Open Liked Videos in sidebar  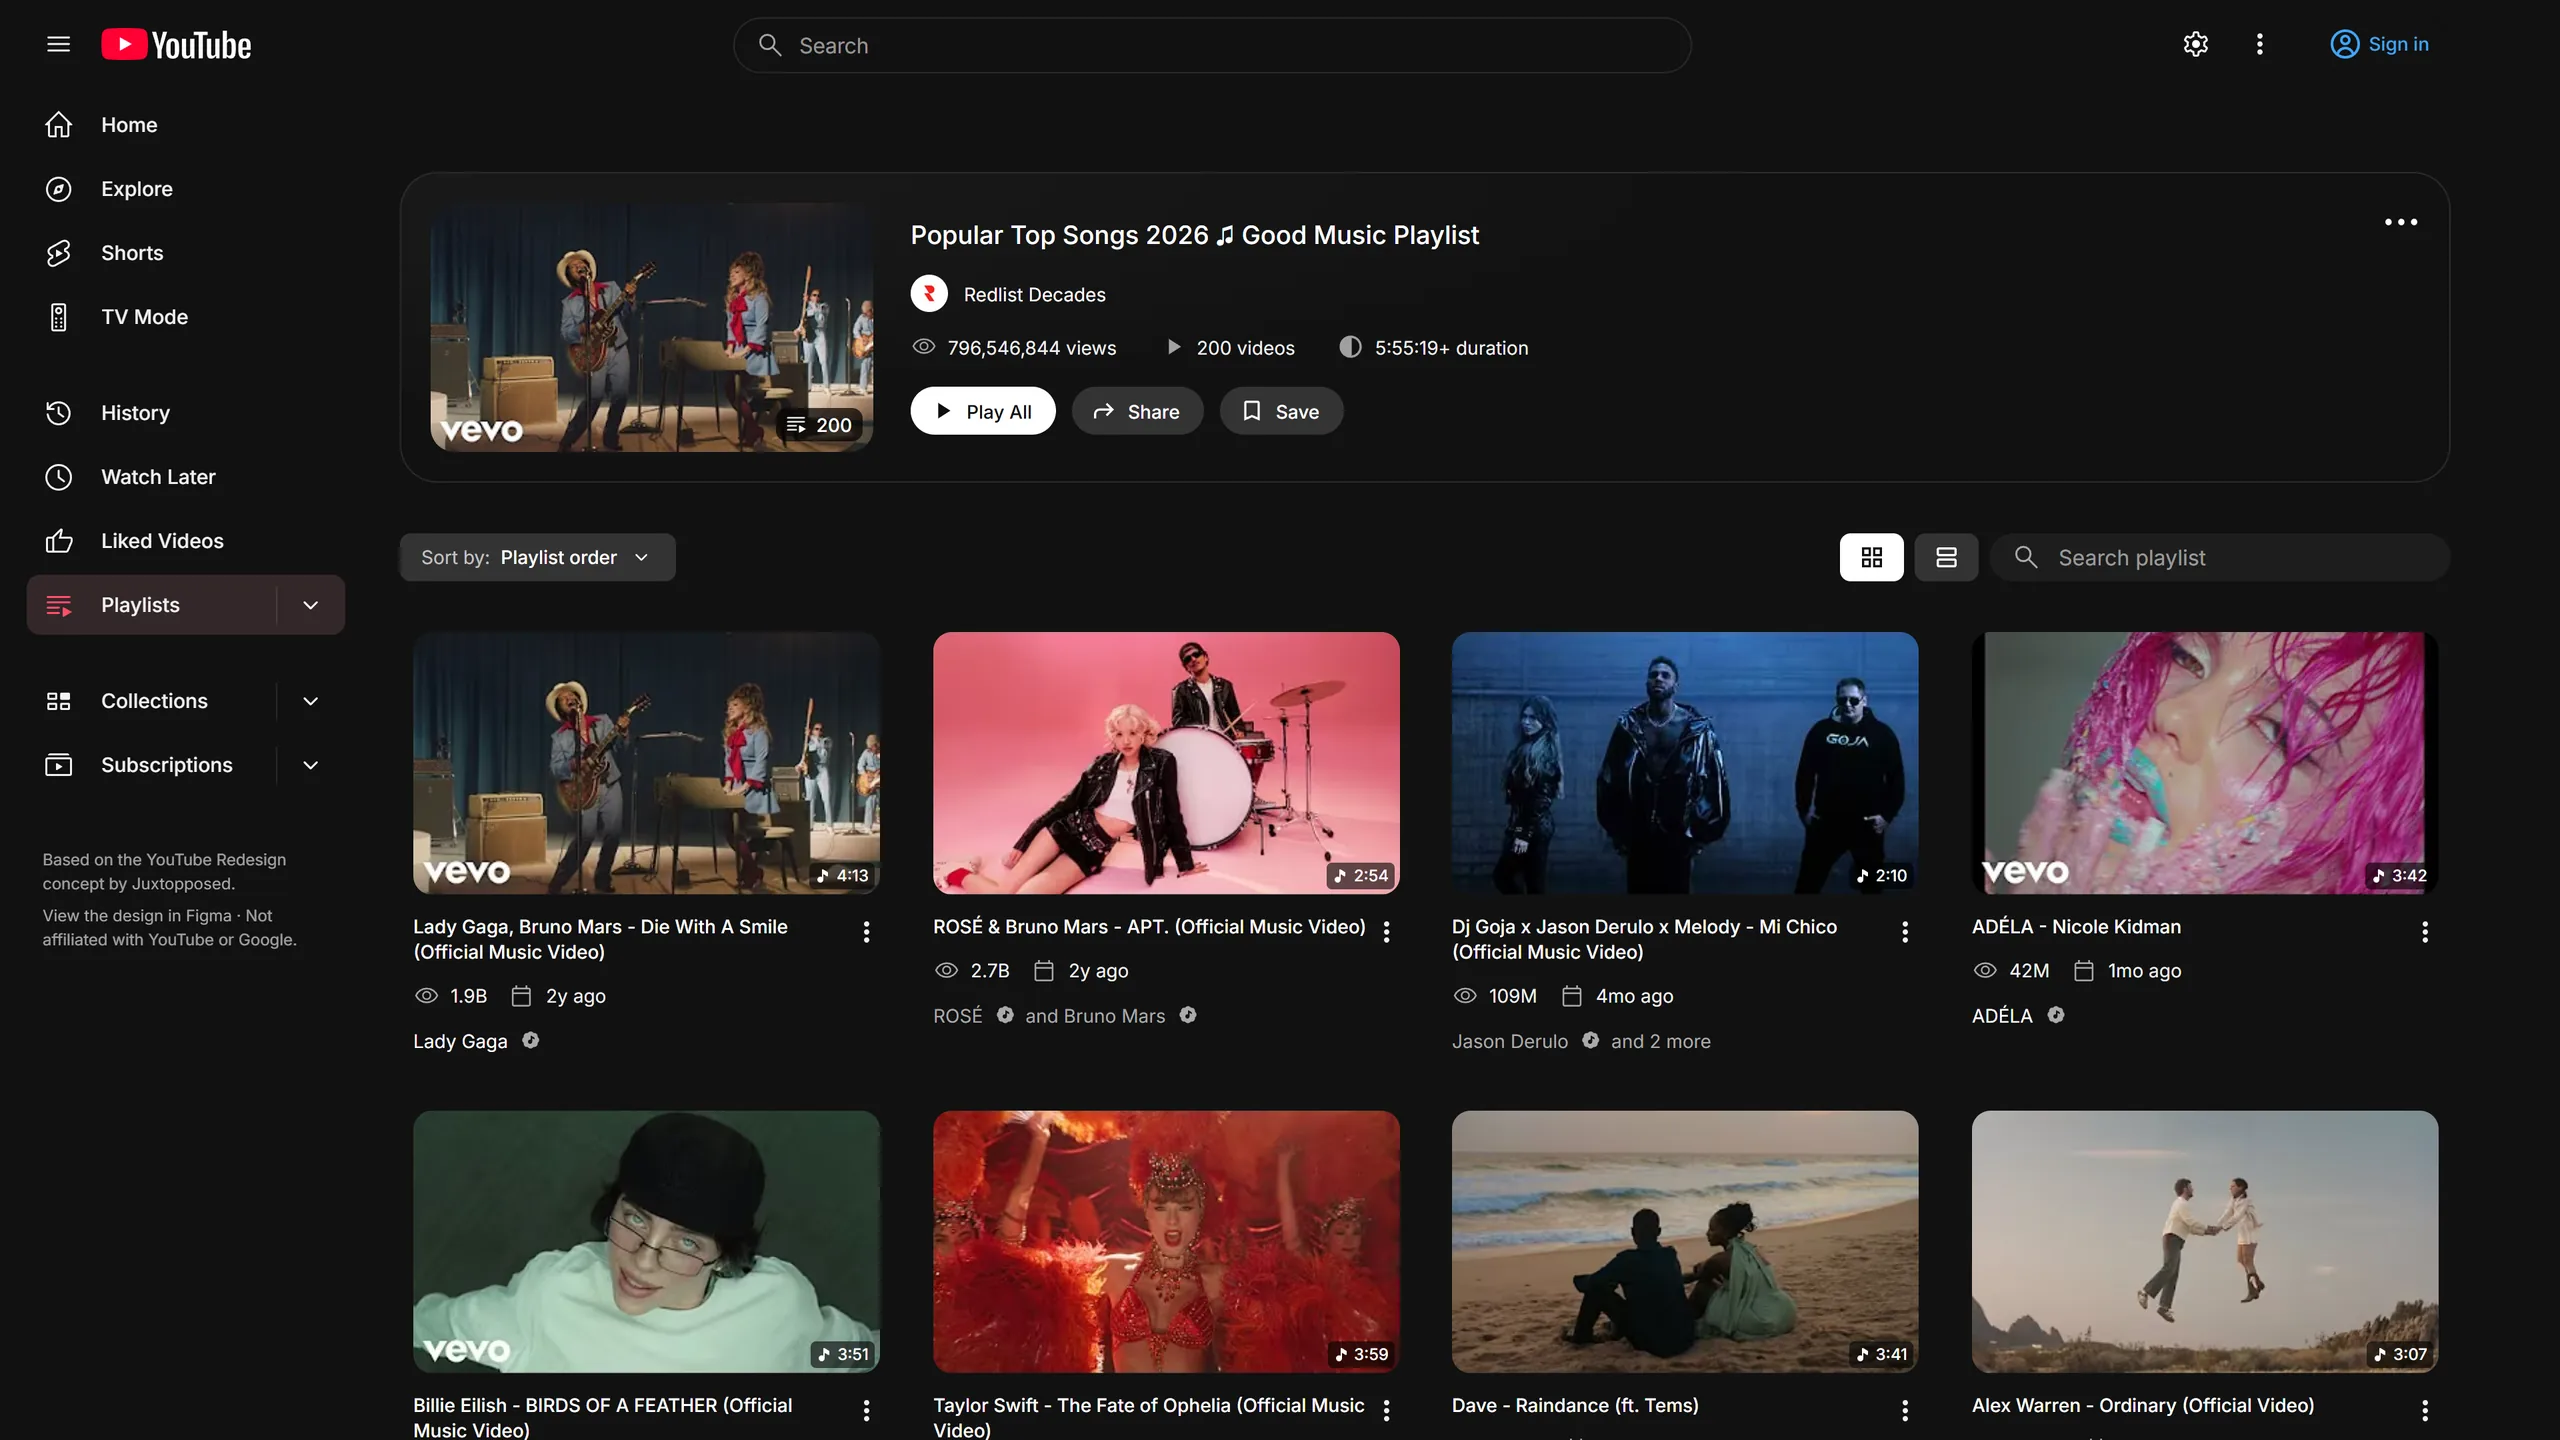[186, 541]
